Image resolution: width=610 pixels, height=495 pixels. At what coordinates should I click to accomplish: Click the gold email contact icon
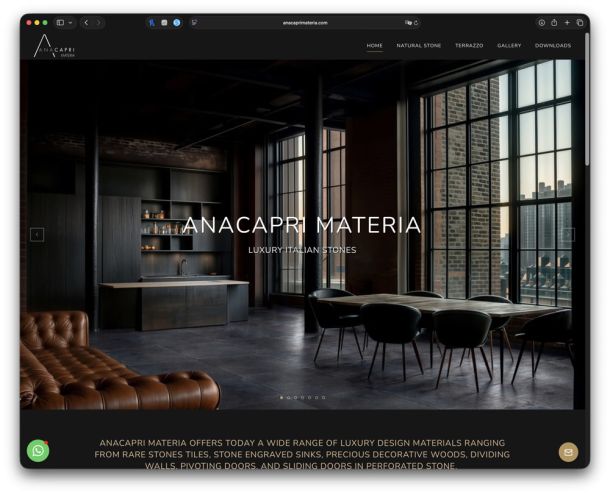click(x=568, y=452)
